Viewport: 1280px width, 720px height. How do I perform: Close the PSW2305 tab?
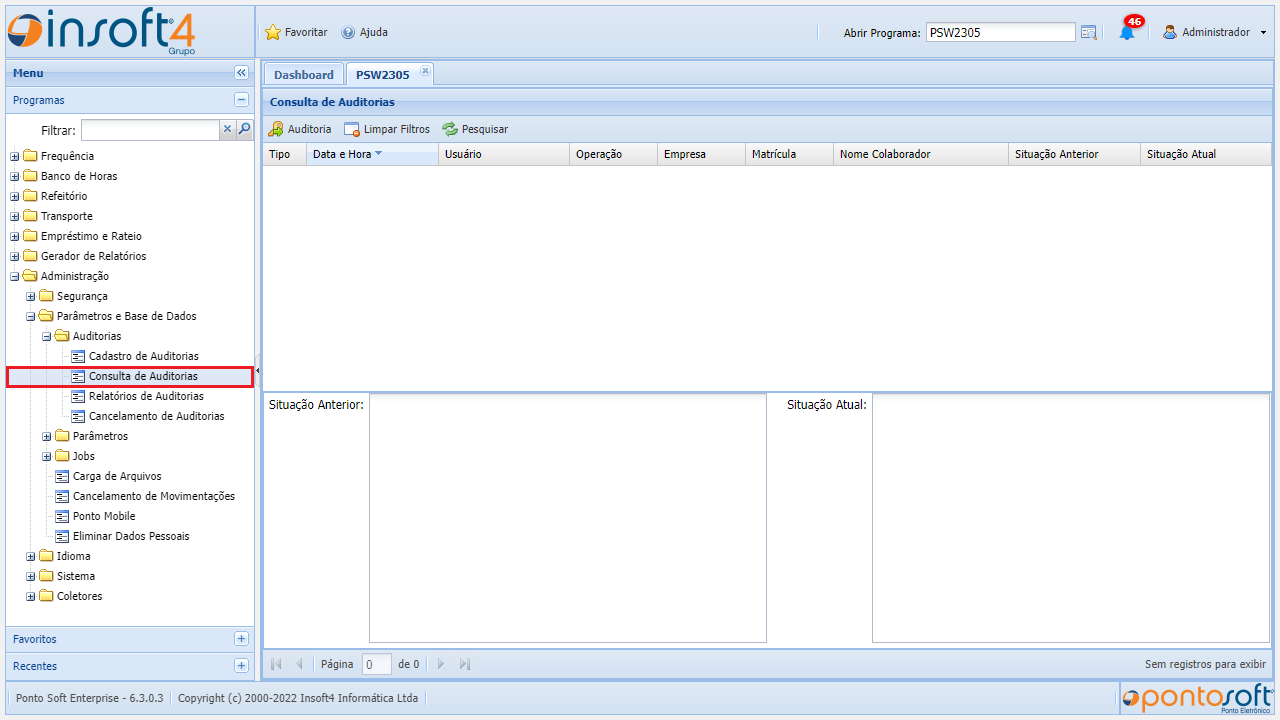click(x=425, y=70)
